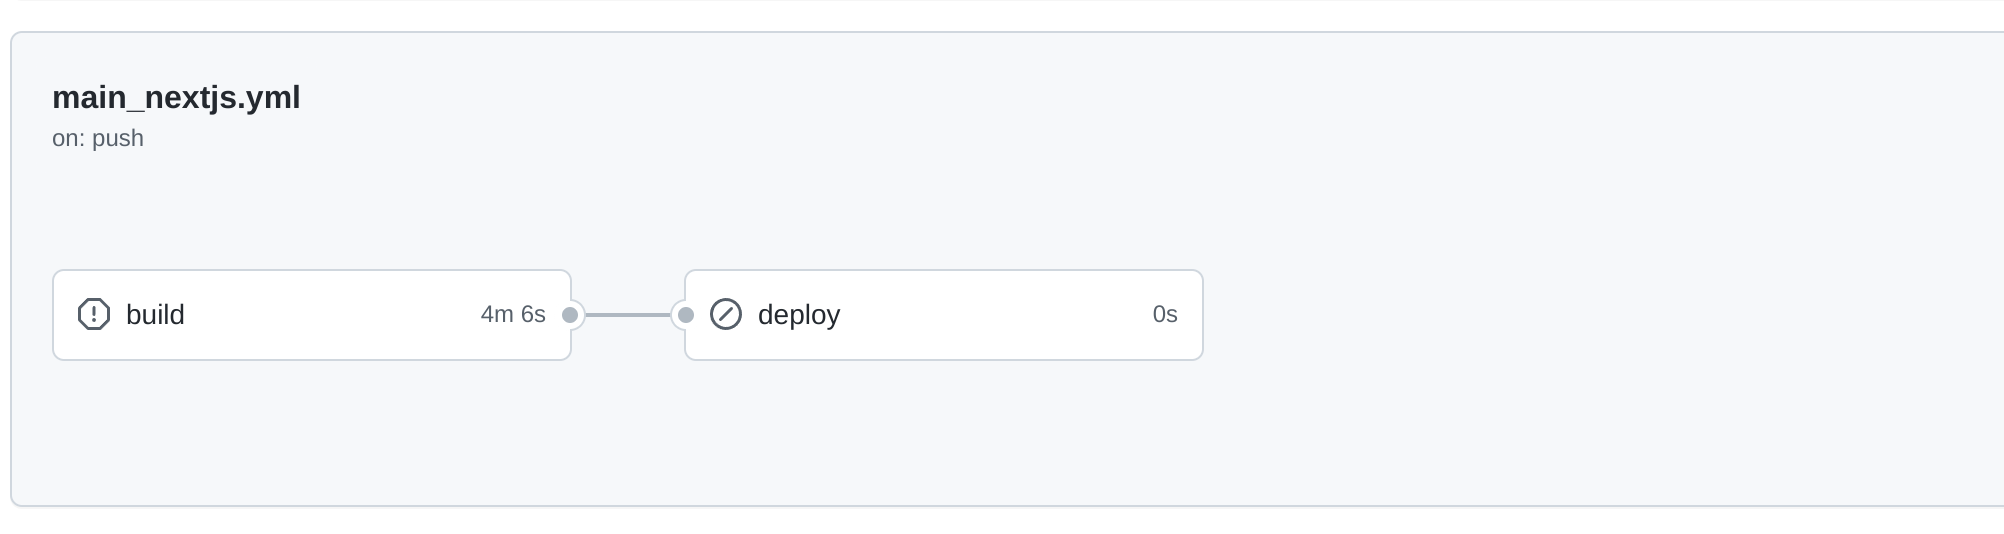Click empty canvas below the deploy card
This screenshot has height=534, width=2004.
944,430
